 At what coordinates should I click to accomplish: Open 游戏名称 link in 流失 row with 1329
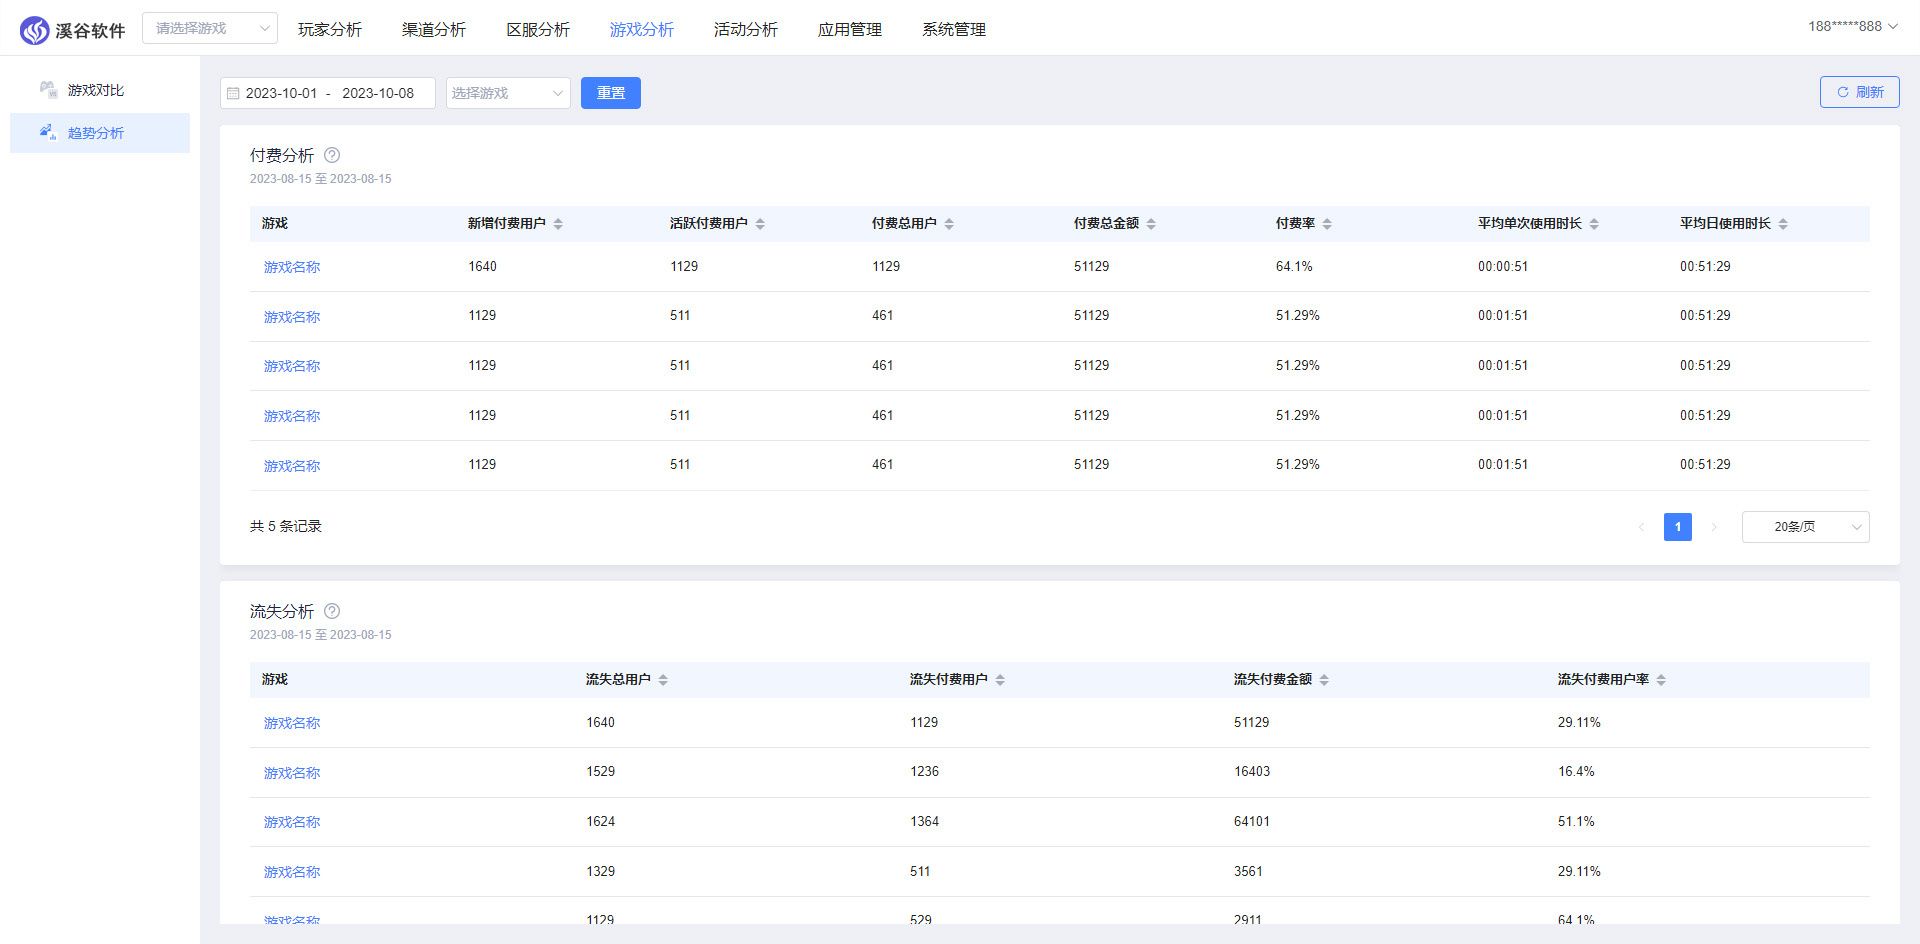pyautogui.click(x=292, y=872)
